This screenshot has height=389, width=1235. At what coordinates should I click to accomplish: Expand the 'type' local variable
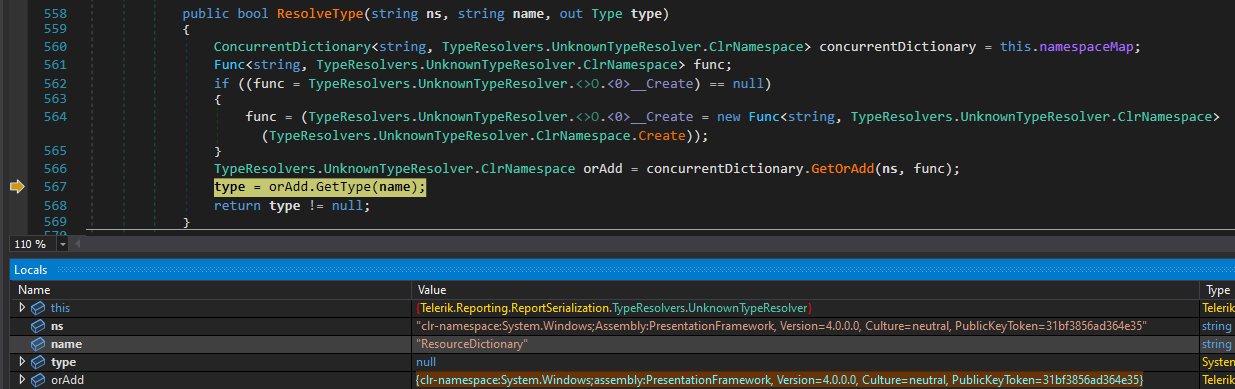coord(23,362)
